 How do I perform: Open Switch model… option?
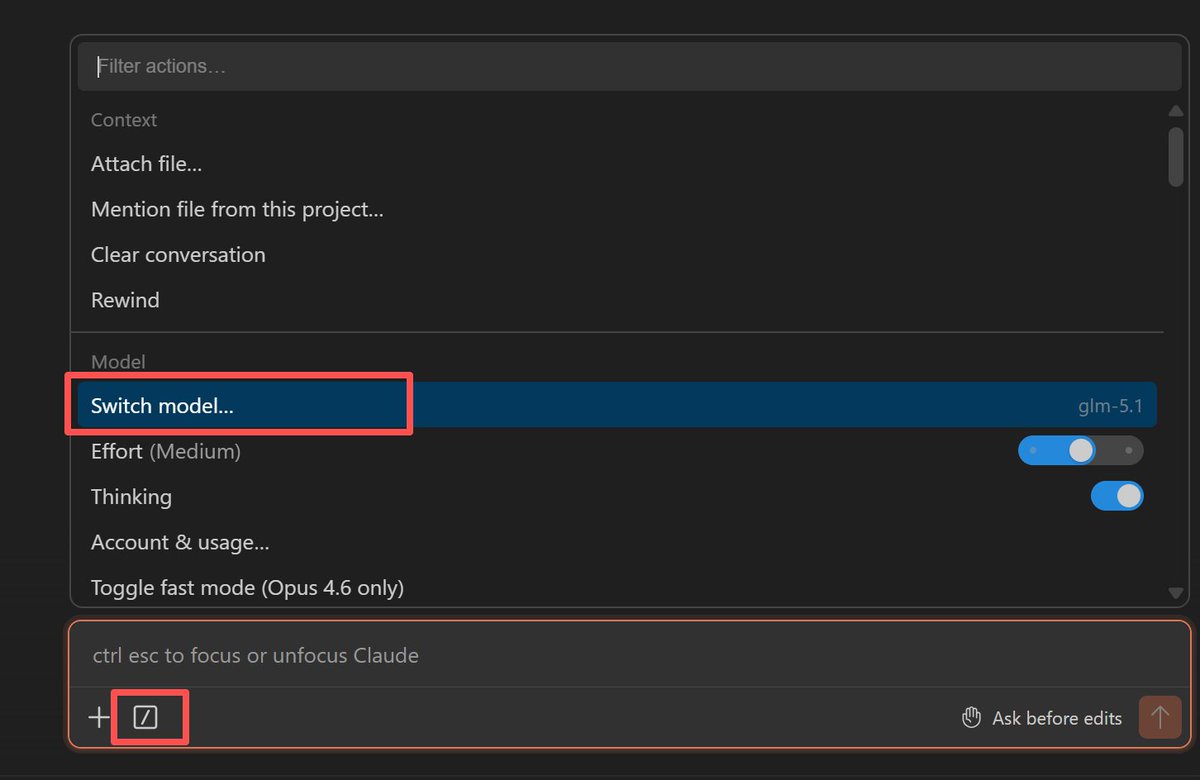coord(617,405)
